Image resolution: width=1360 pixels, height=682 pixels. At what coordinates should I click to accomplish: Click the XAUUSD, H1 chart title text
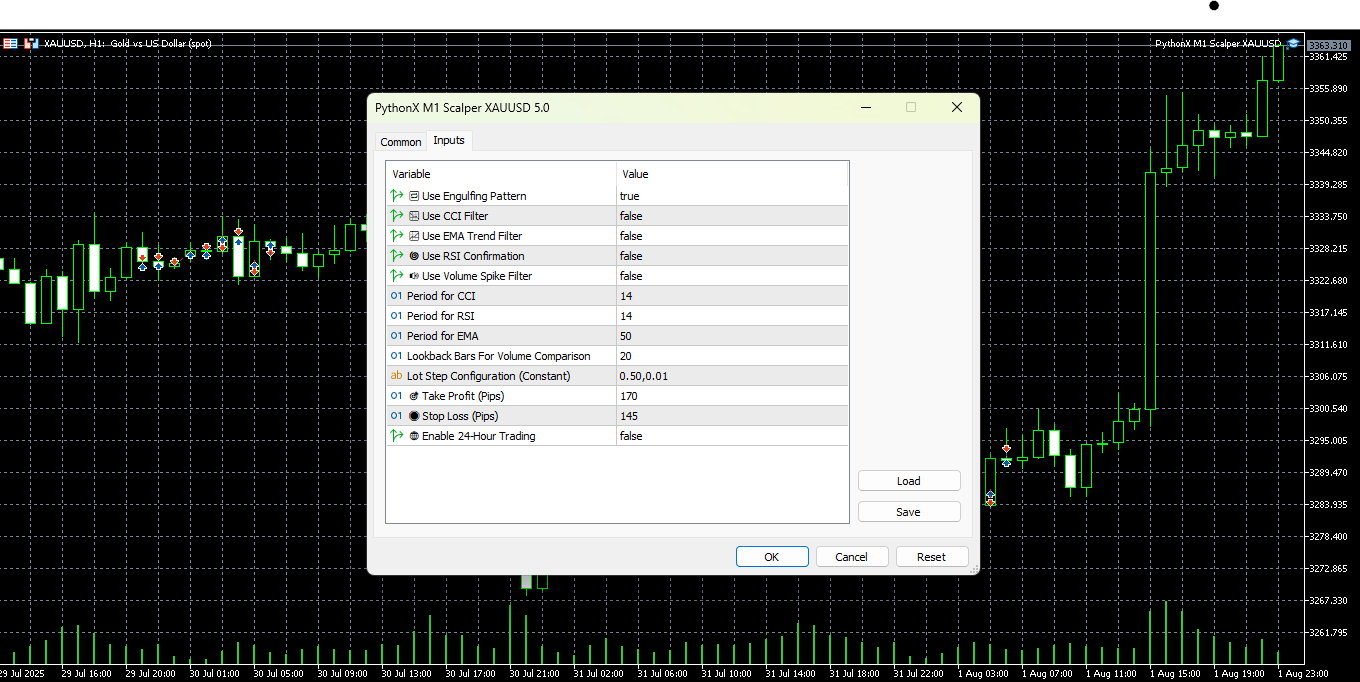tap(128, 44)
